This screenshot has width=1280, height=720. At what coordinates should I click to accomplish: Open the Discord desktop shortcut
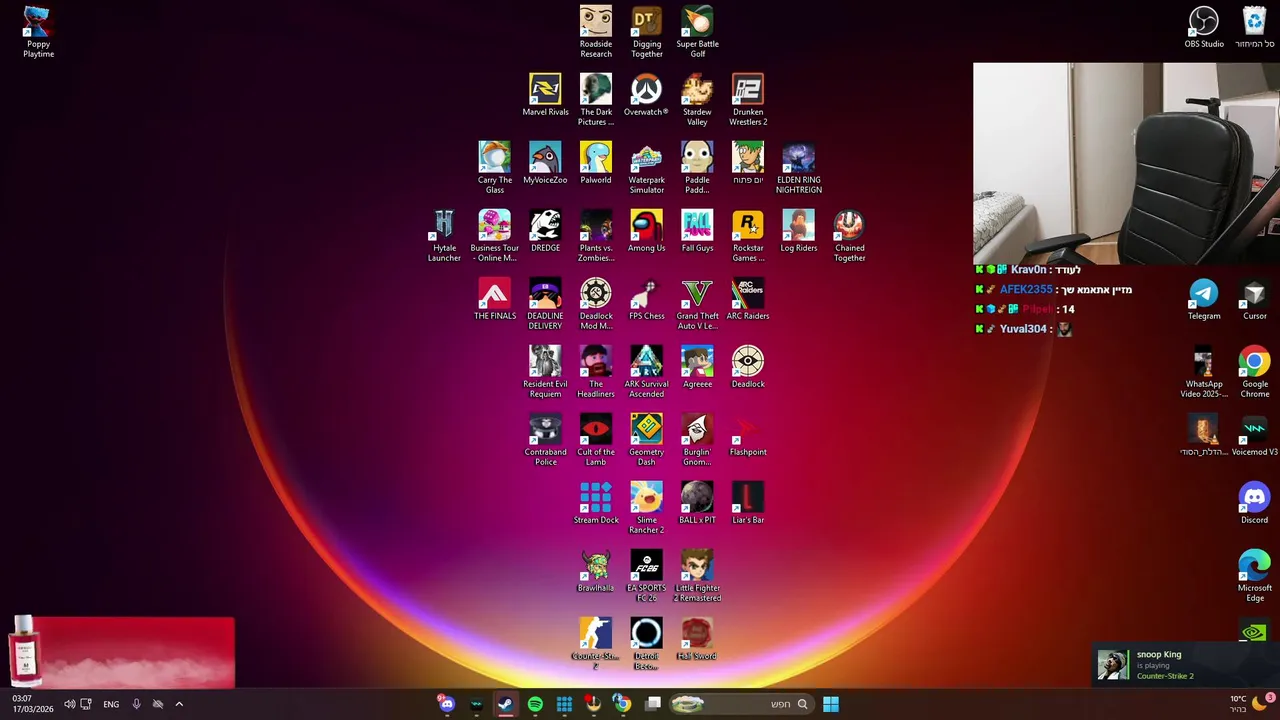[x=1254, y=503]
